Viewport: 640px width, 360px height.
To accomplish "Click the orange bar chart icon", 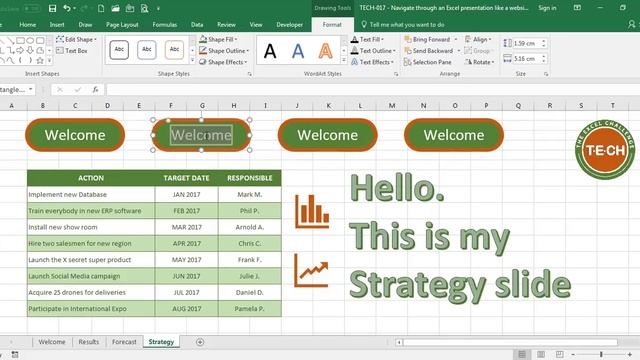I will click(312, 211).
